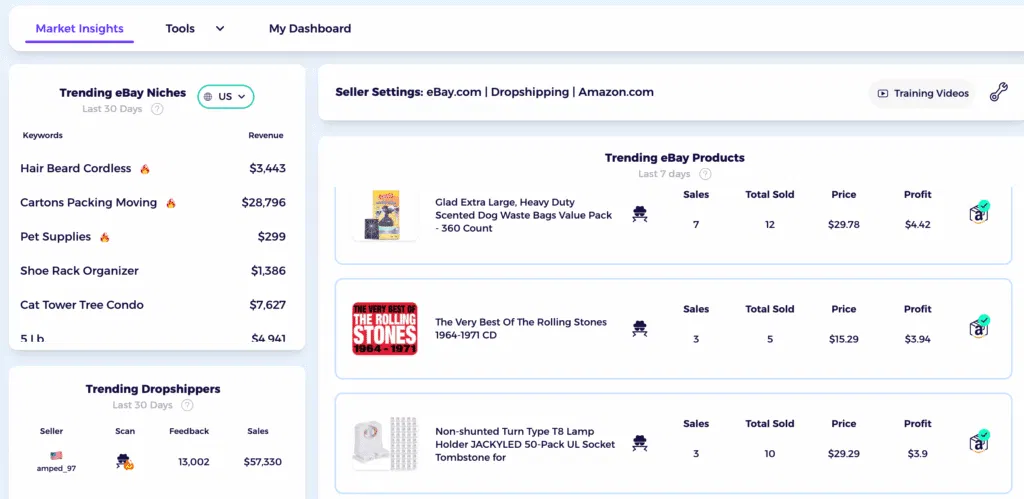Click Feedback column header in Trending Dropshippers
Screen dimensions: 1024x499
[x=189, y=431]
